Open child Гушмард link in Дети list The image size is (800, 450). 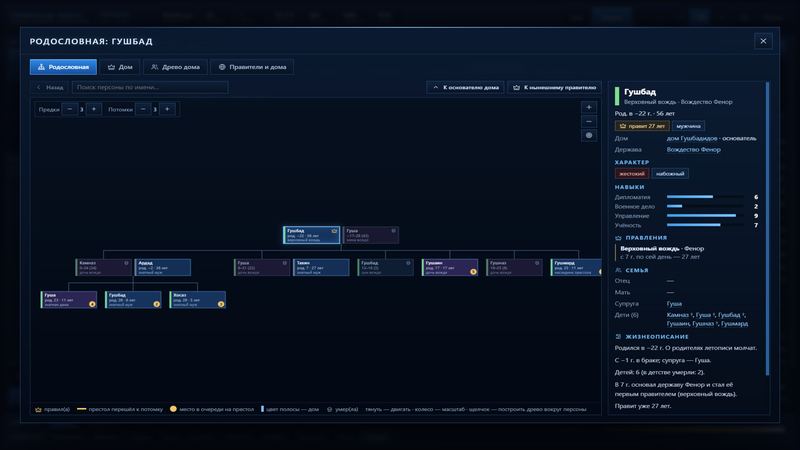(734, 323)
